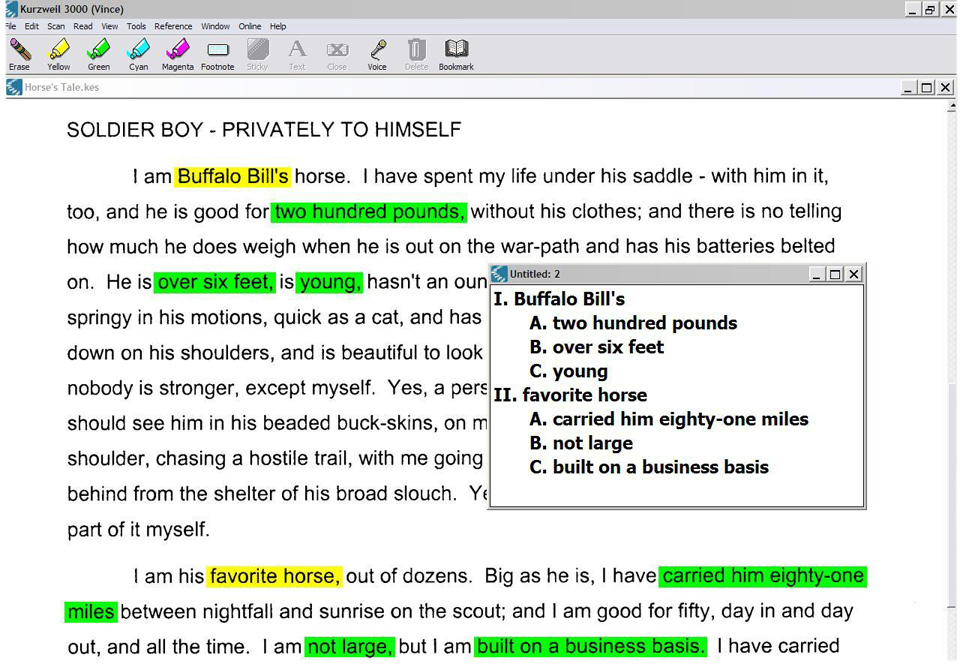Screen dimensions: 960x670
Task: Click the highlighted 'over six feet,' phrase
Action: pos(215,282)
